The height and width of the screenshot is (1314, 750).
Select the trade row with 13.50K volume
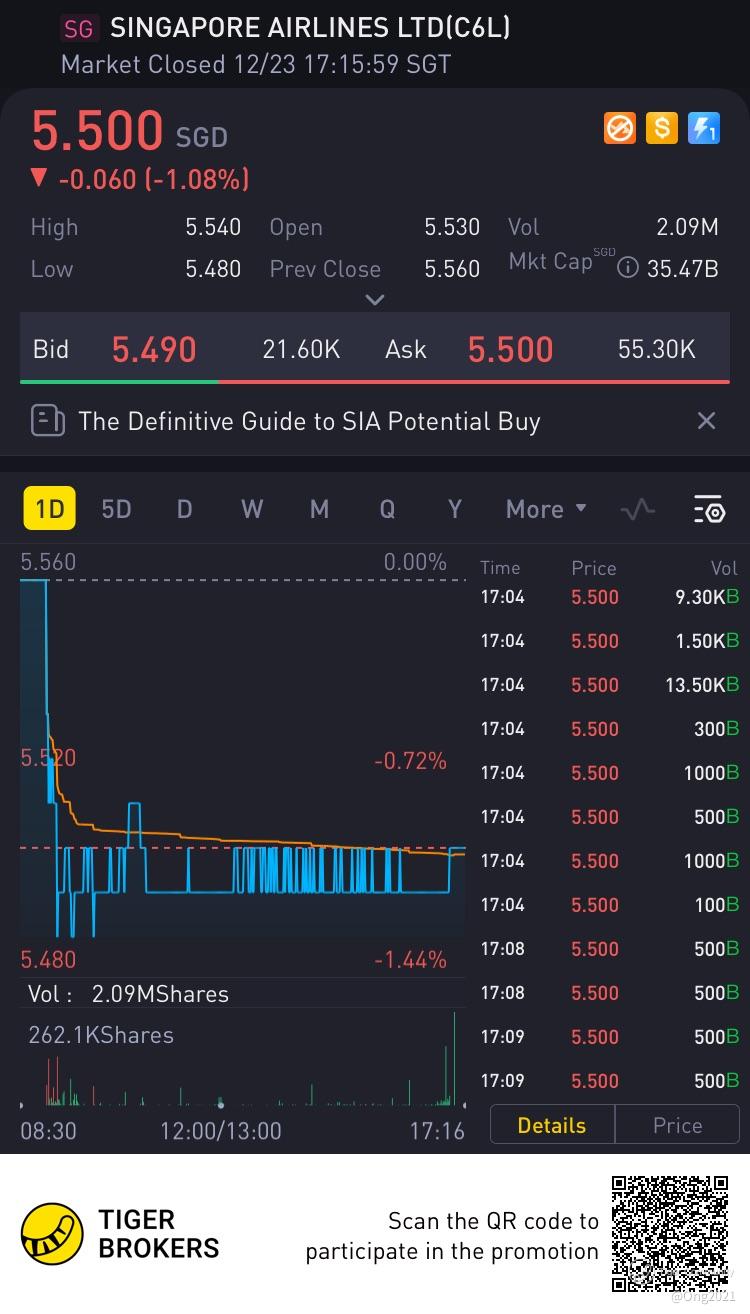click(610, 685)
